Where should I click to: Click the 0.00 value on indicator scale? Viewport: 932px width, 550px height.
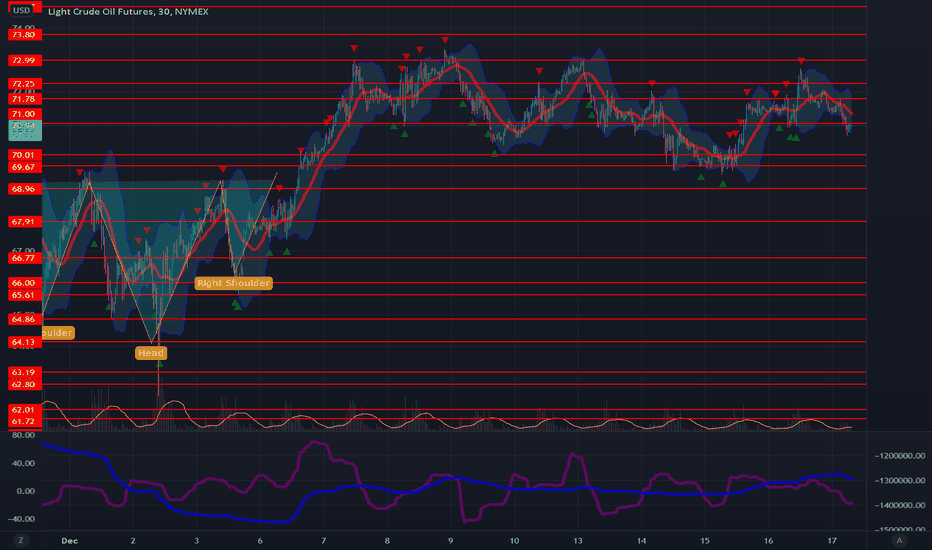[26, 491]
